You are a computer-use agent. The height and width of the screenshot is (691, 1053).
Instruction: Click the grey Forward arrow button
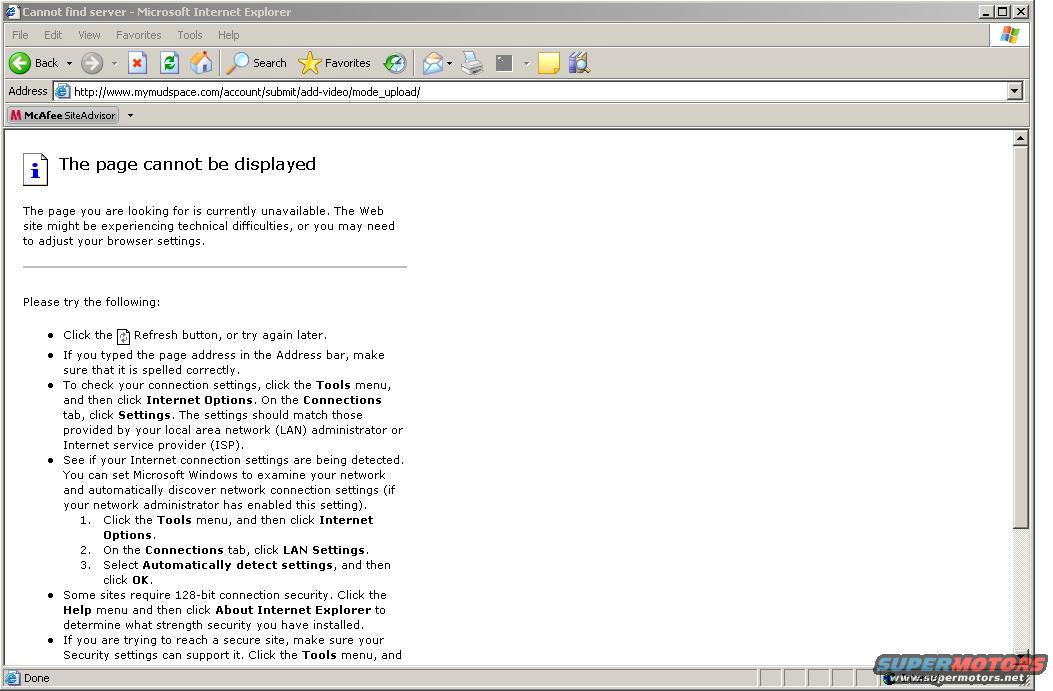(x=92, y=63)
